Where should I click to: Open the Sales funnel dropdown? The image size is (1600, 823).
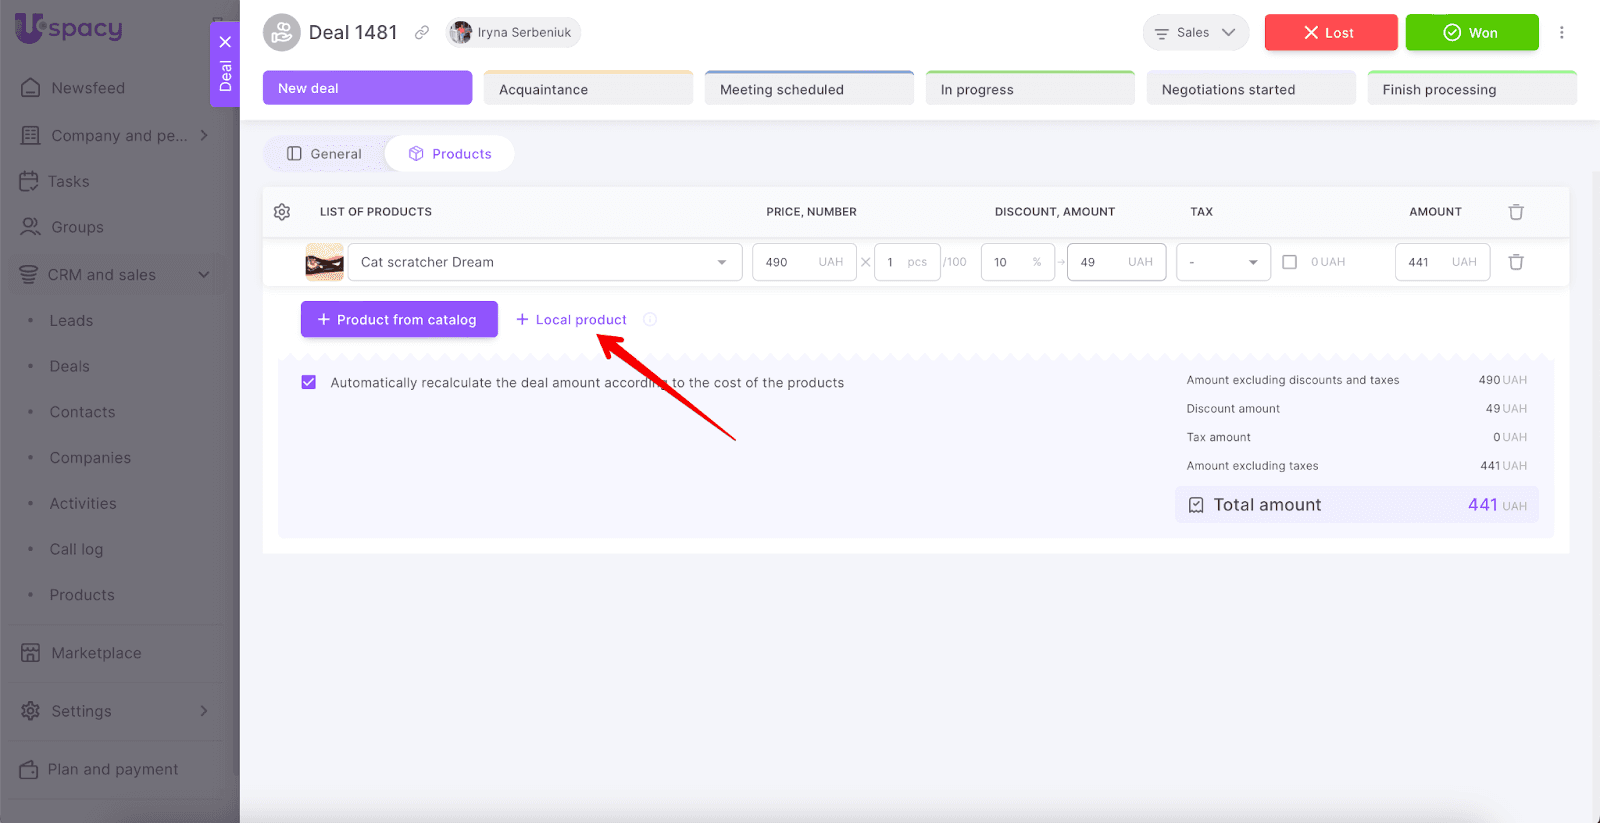[1195, 33]
